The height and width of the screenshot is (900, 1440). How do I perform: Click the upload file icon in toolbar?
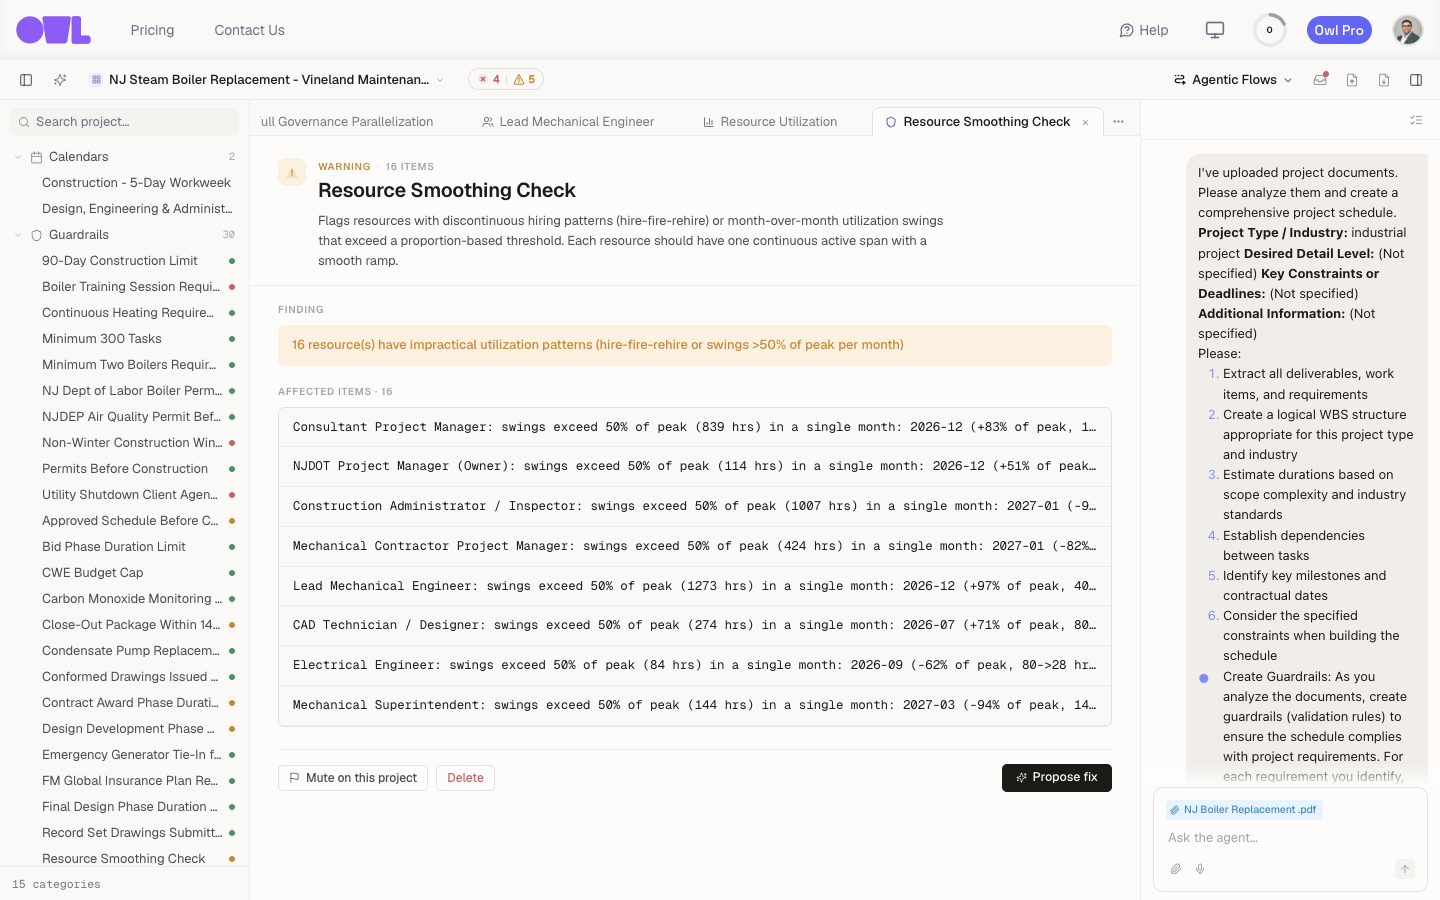click(1352, 80)
